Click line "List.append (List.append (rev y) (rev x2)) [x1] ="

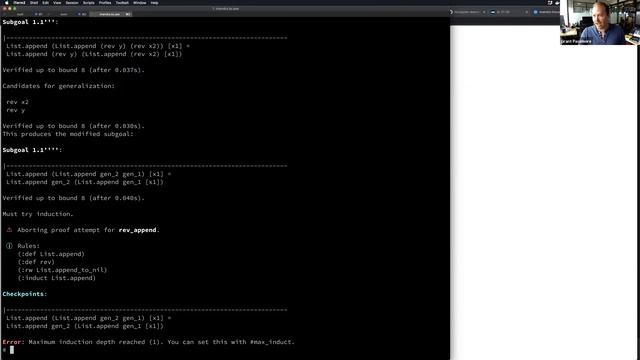(98, 46)
